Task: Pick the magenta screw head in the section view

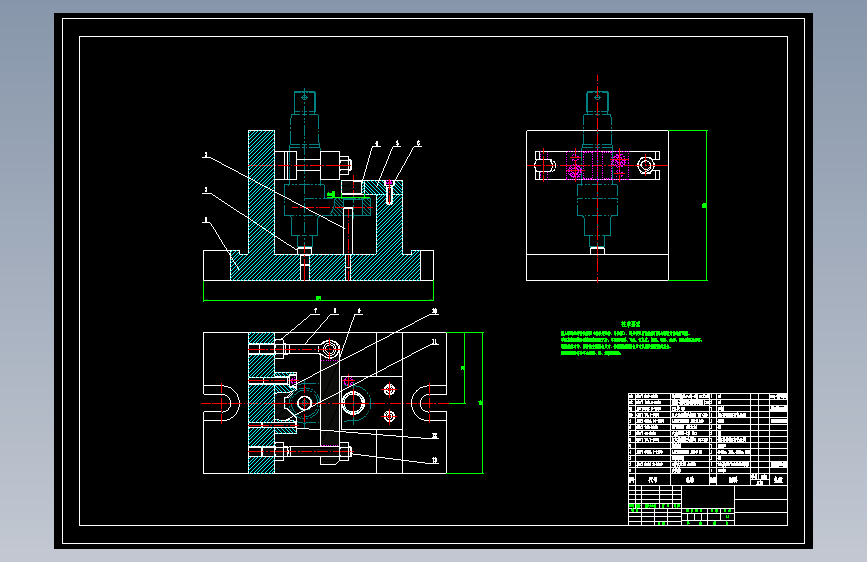Action: click(x=389, y=183)
